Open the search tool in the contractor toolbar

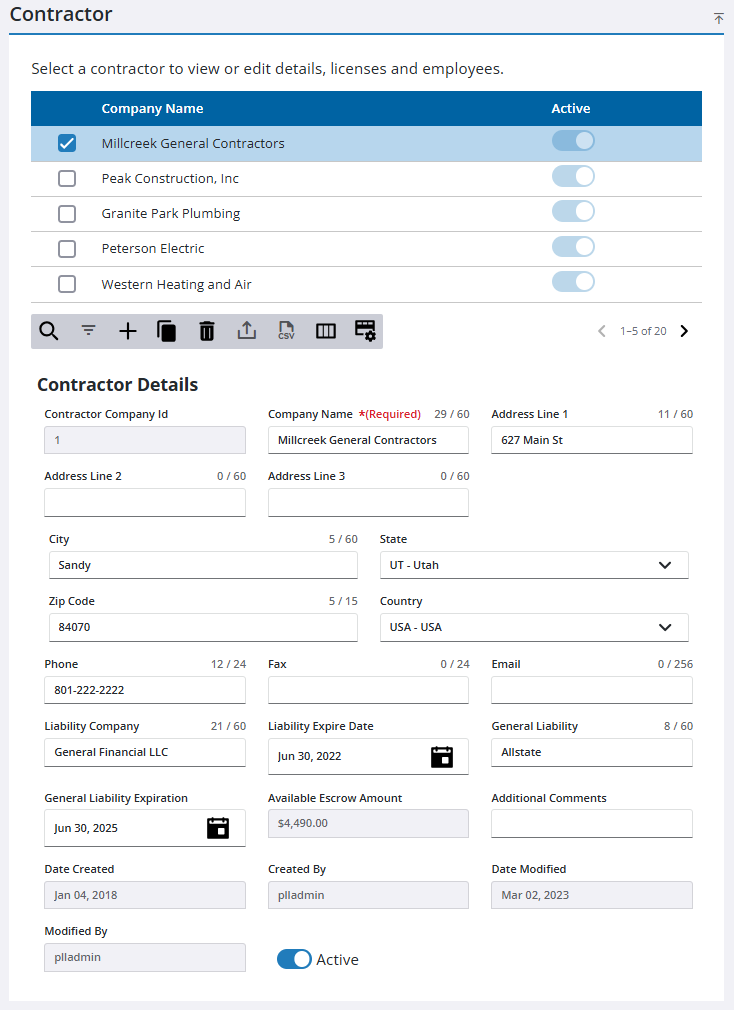pos(49,330)
